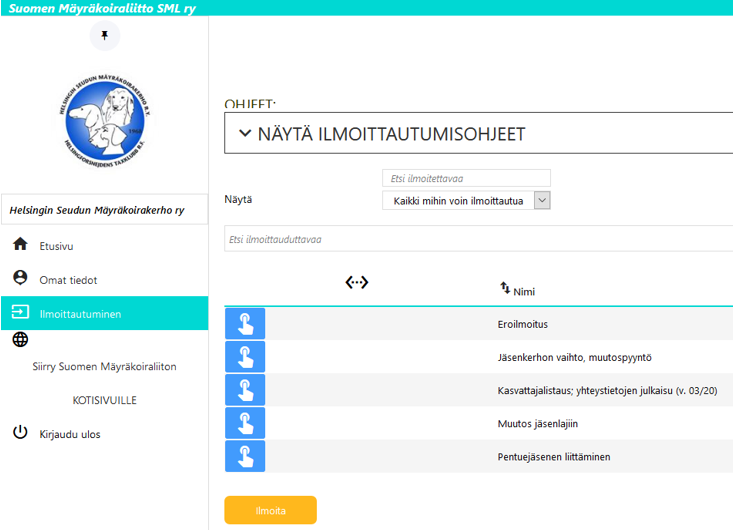This screenshot has height=530, width=733.
Task: Select Ilmoittautuminen in the sidebar
Action: point(105,313)
